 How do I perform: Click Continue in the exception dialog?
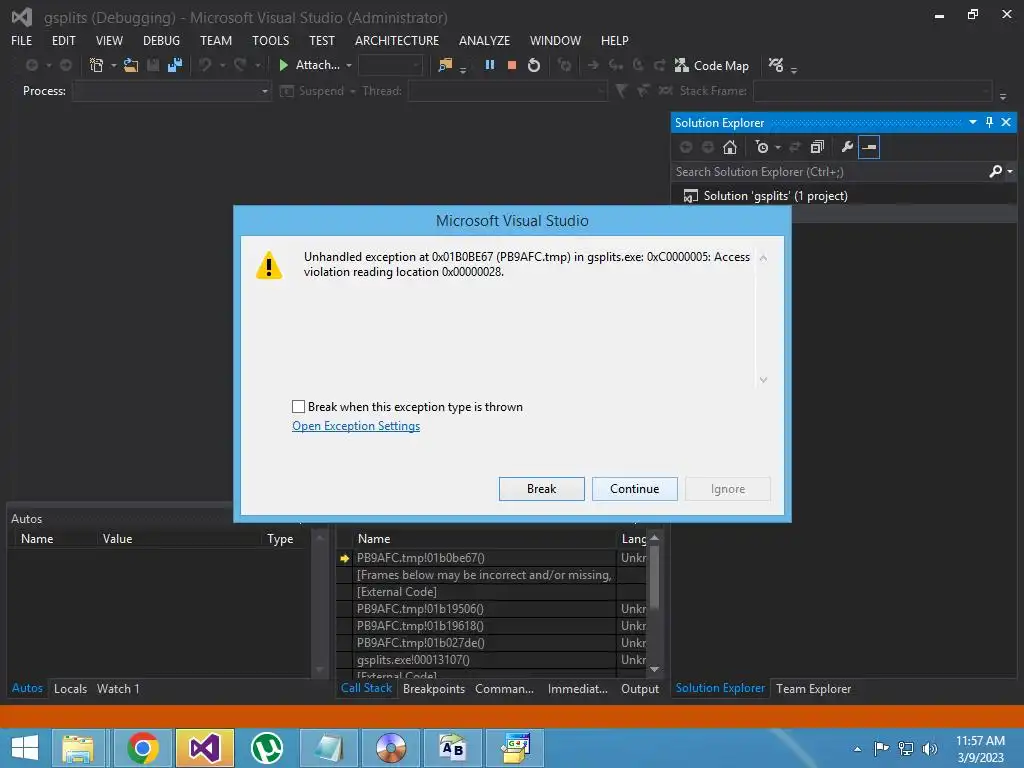[634, 488]
